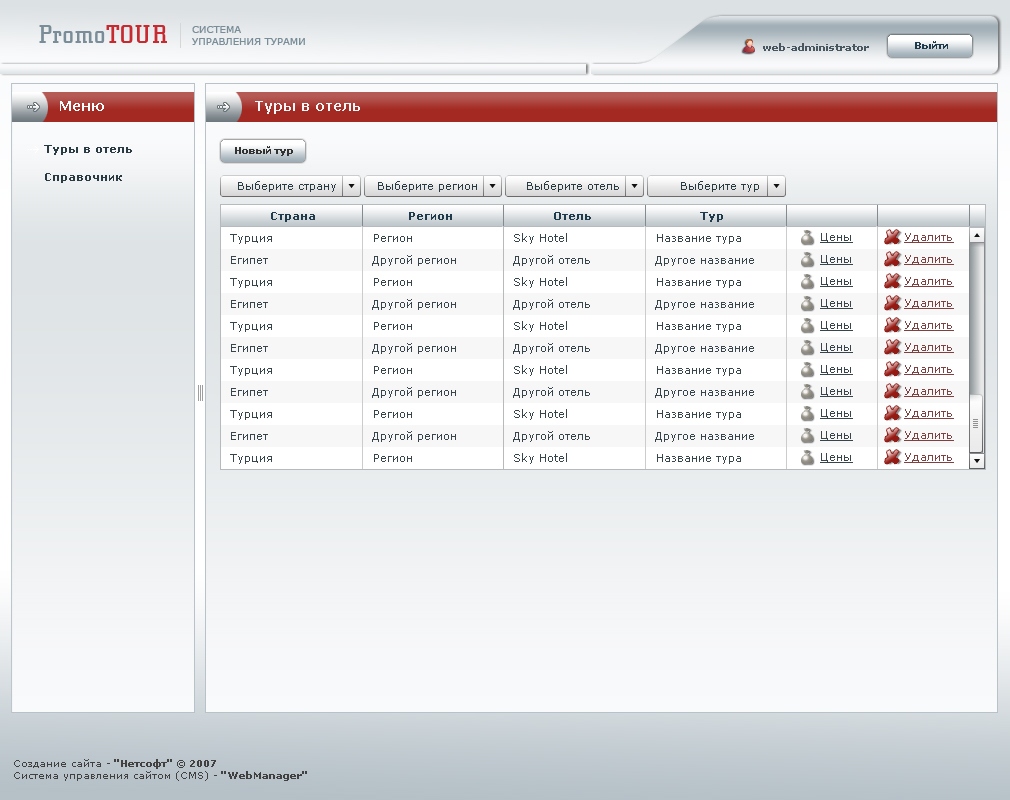Click Sky Hotel in the first table row

click(540, 238)
